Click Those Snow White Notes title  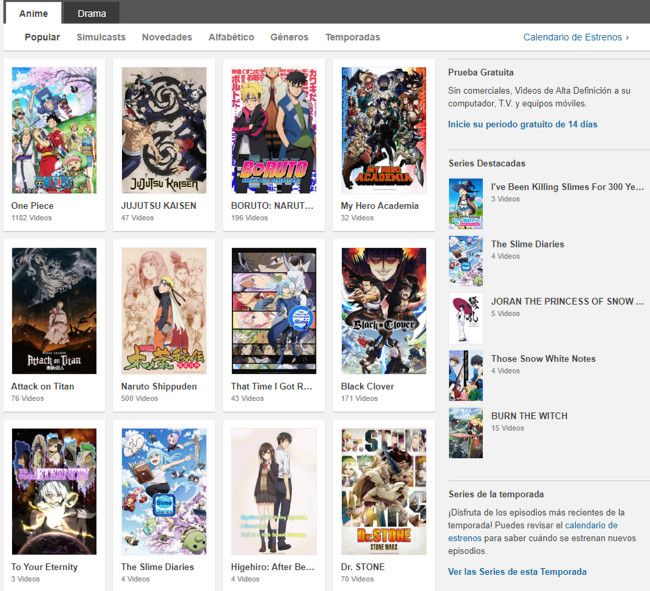click(543, 358)
